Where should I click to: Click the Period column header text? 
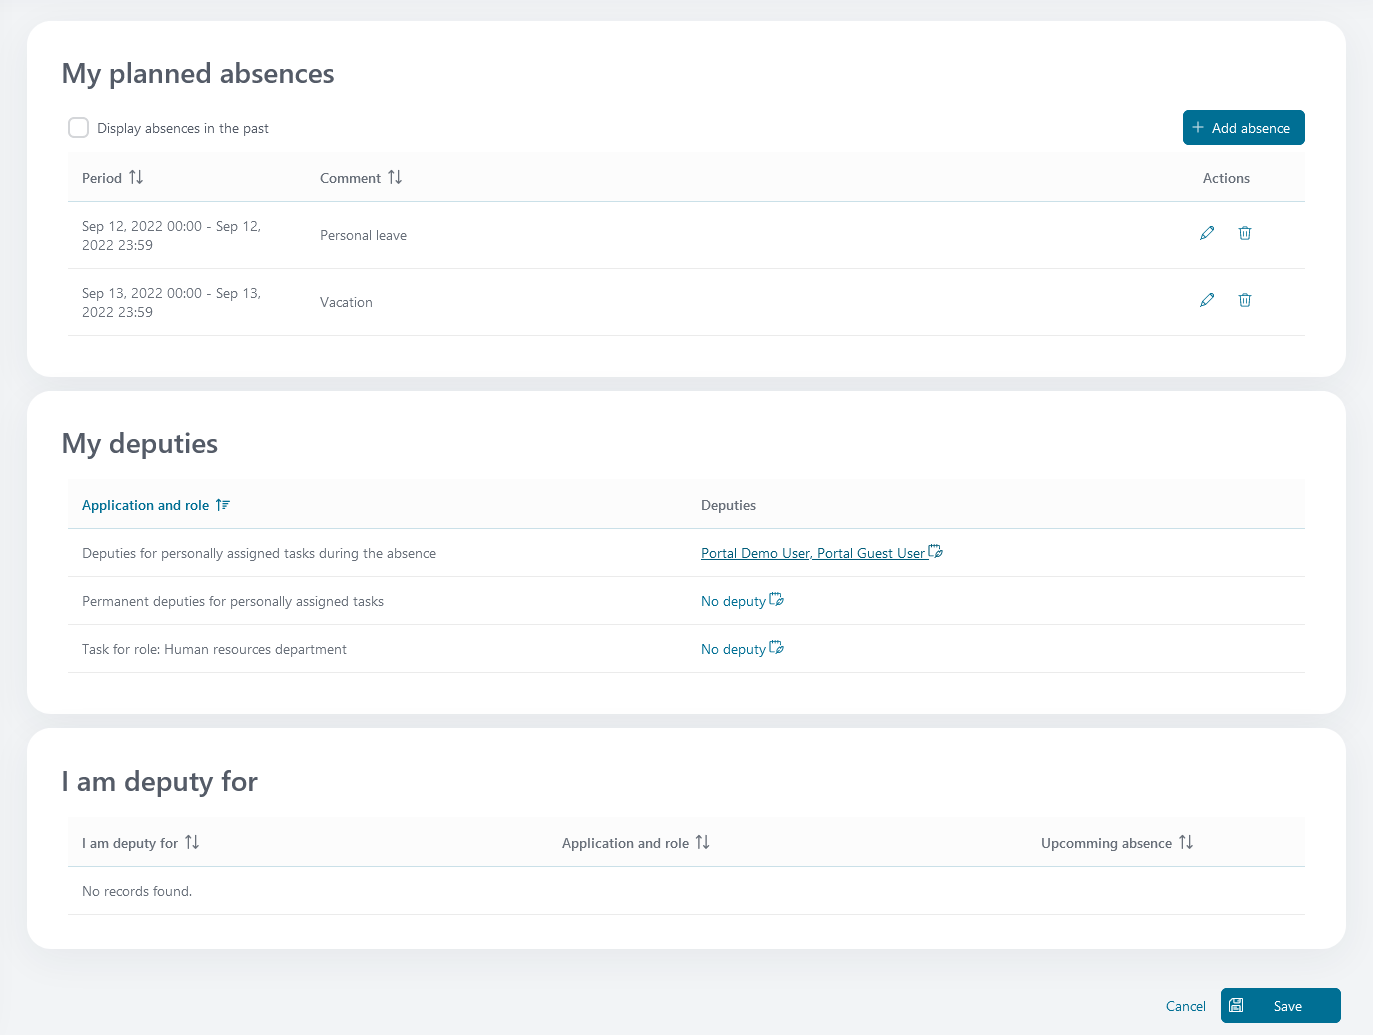click(102, 178)
